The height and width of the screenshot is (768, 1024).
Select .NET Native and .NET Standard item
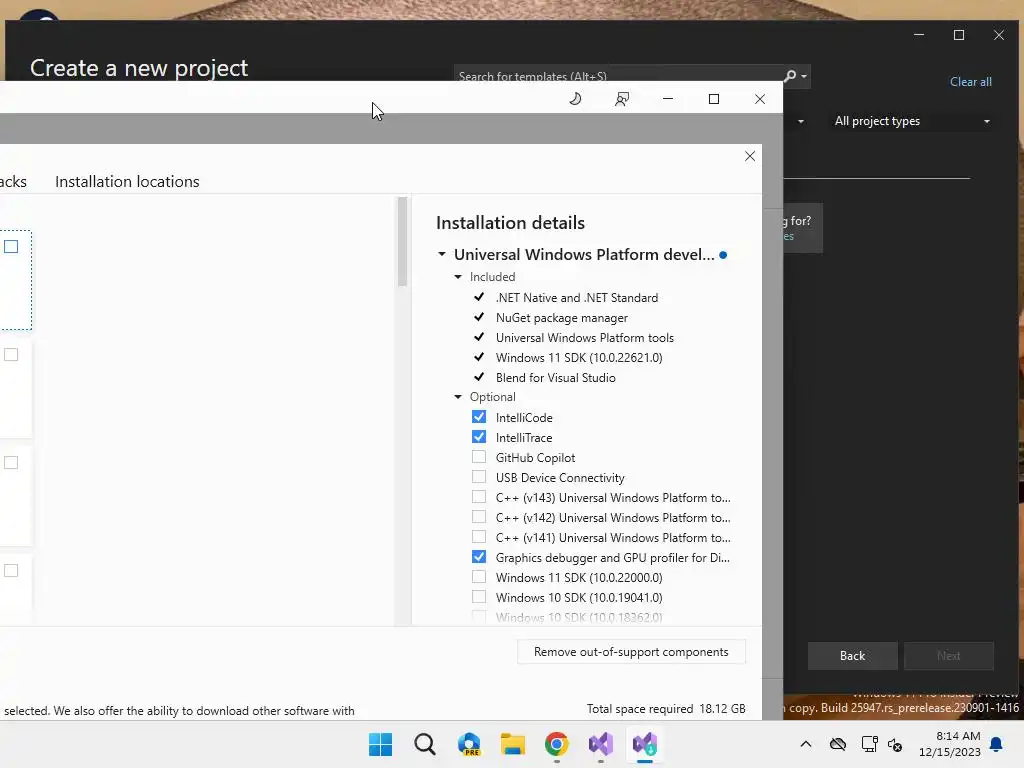point(577,298)
